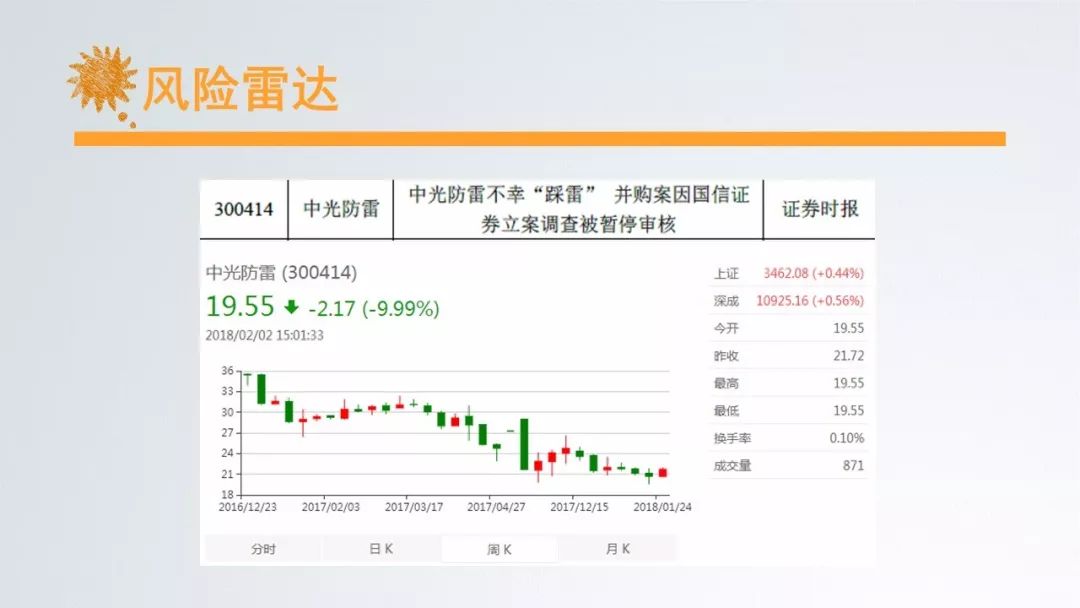The image size is (1080, 608).
Task: Open the 中光防雷不幸“踩雷” news headline
Action: pyautogui.click(x=578, y=209)
